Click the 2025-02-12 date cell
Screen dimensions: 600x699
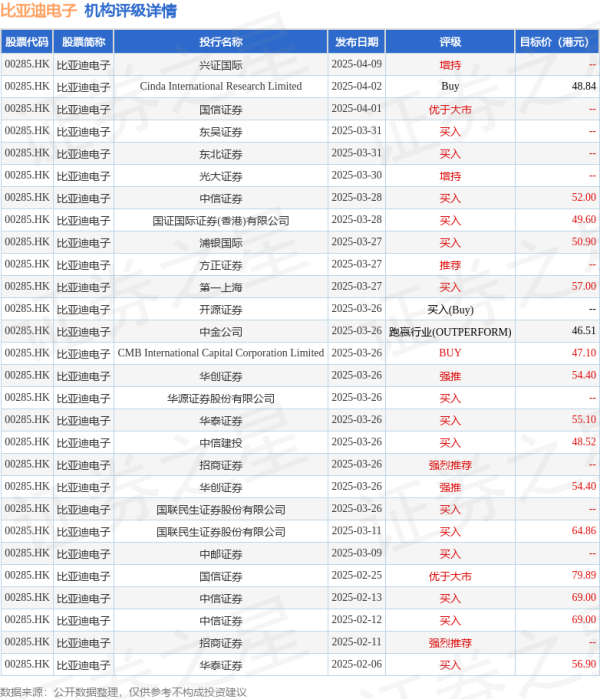pyautogui.click(x=357, y=620)
